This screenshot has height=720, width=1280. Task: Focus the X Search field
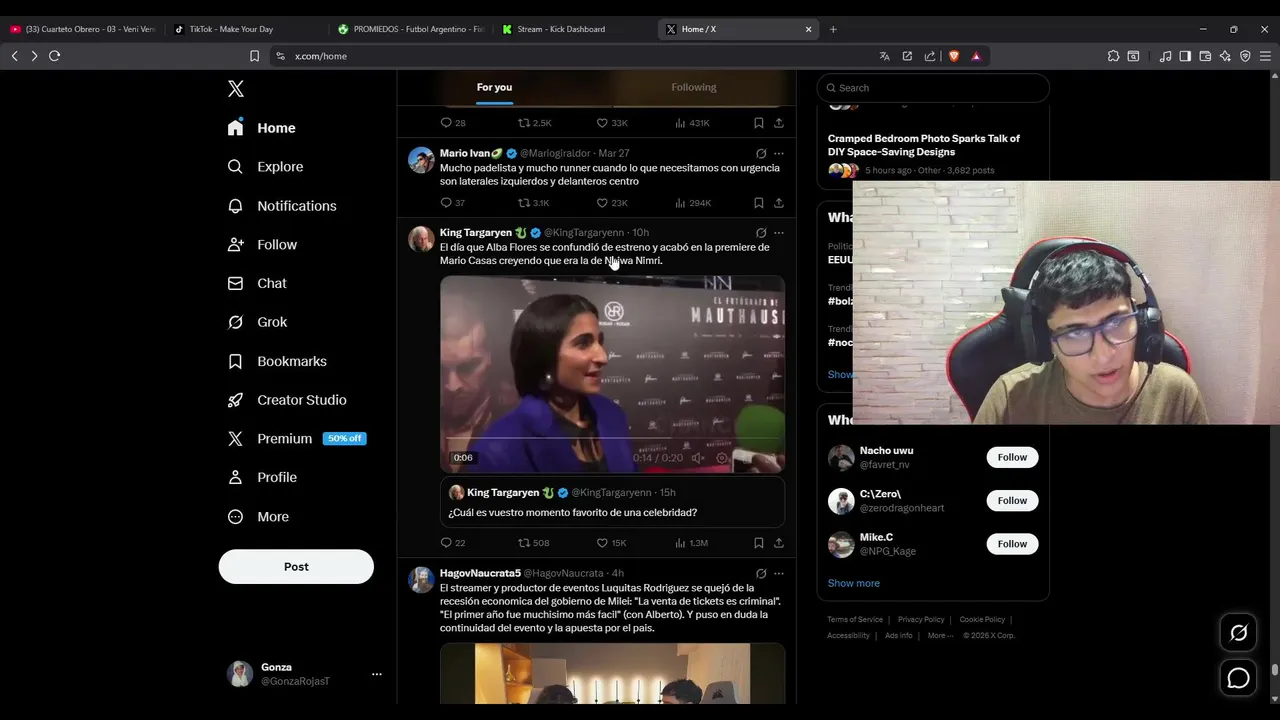933,88
